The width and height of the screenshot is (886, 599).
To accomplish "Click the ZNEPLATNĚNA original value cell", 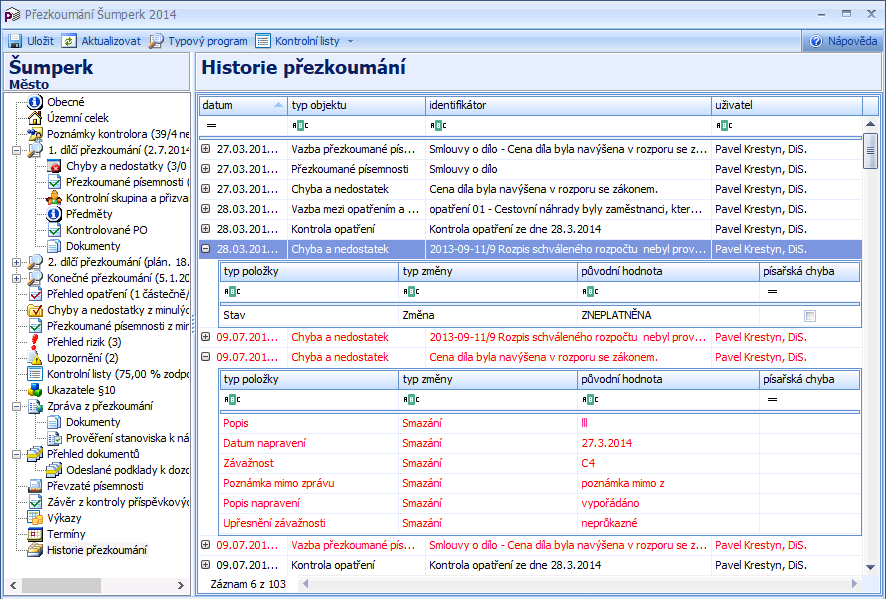I will point(668,315).
